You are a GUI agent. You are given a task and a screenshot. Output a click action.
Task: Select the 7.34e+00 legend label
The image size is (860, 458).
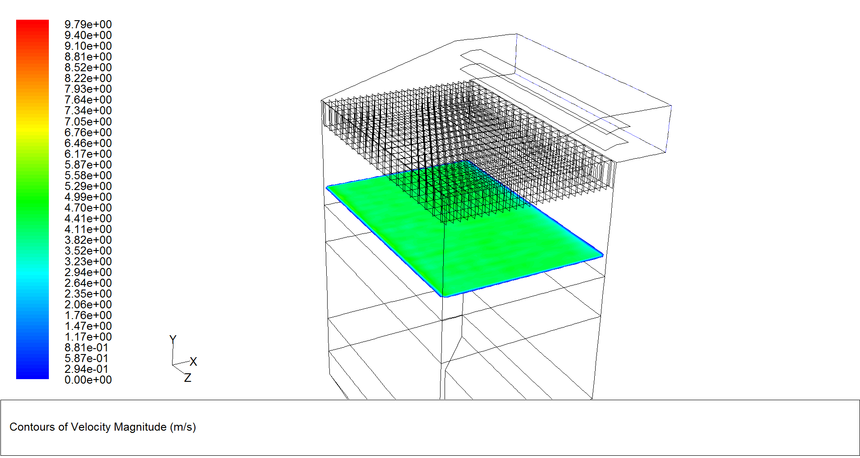click(x=88, y=110)
